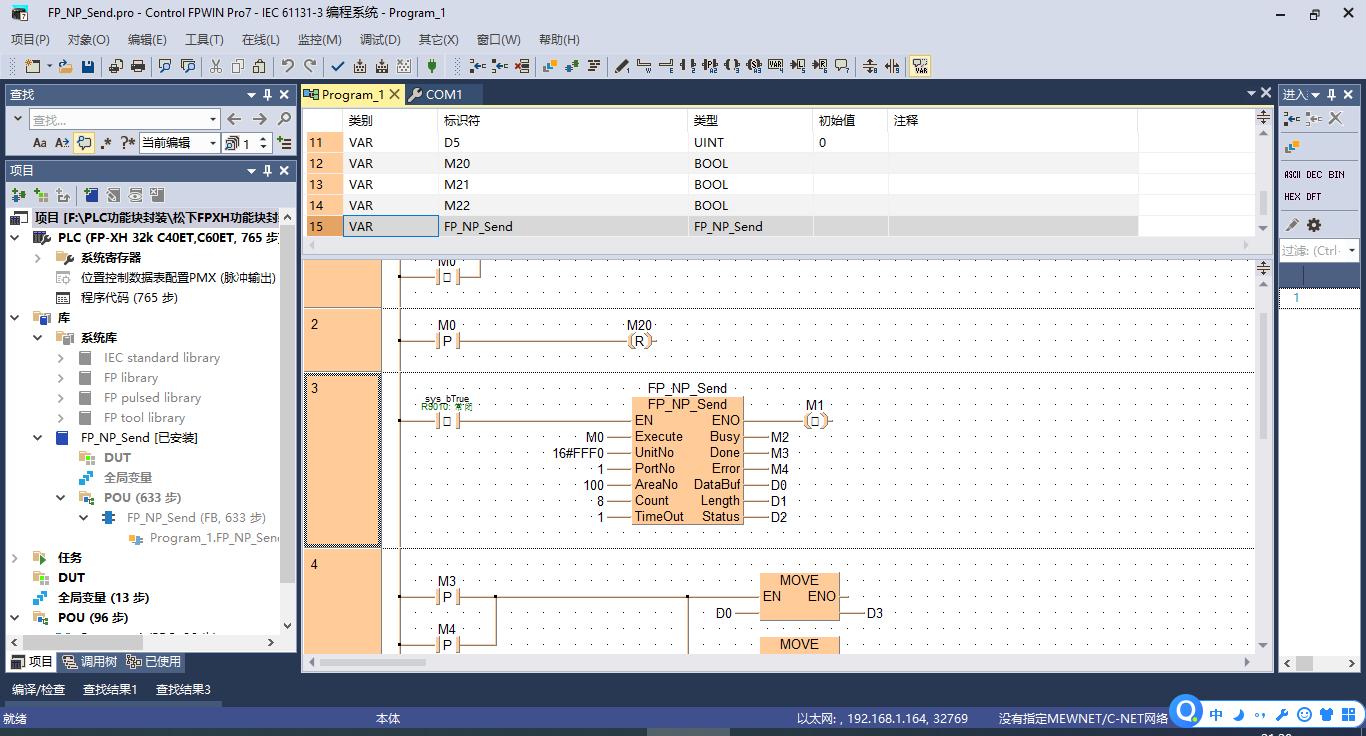This screenshot has width=1366, height=736.
Task: Switch to the COM1 tab
Action: [x=436, y=94]
